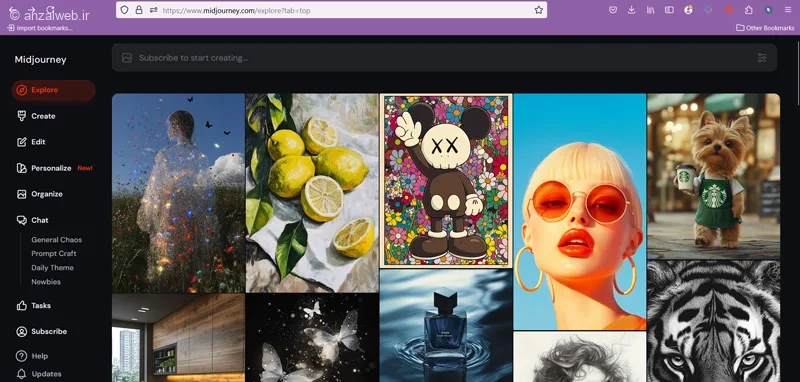Click the site permissions icon in the address bar
This screenshot has height=382, width=800.
pyautogui.click(x=153, y=10)
